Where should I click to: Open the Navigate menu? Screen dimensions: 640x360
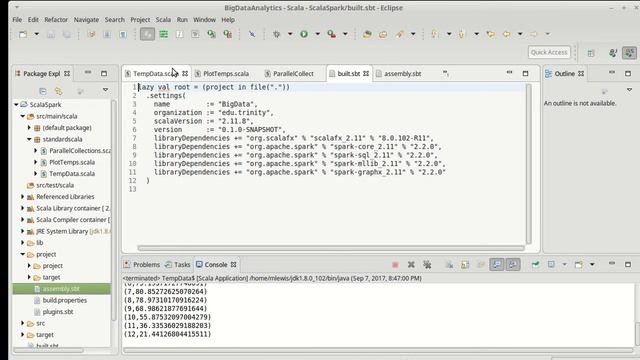click(86, 20)
